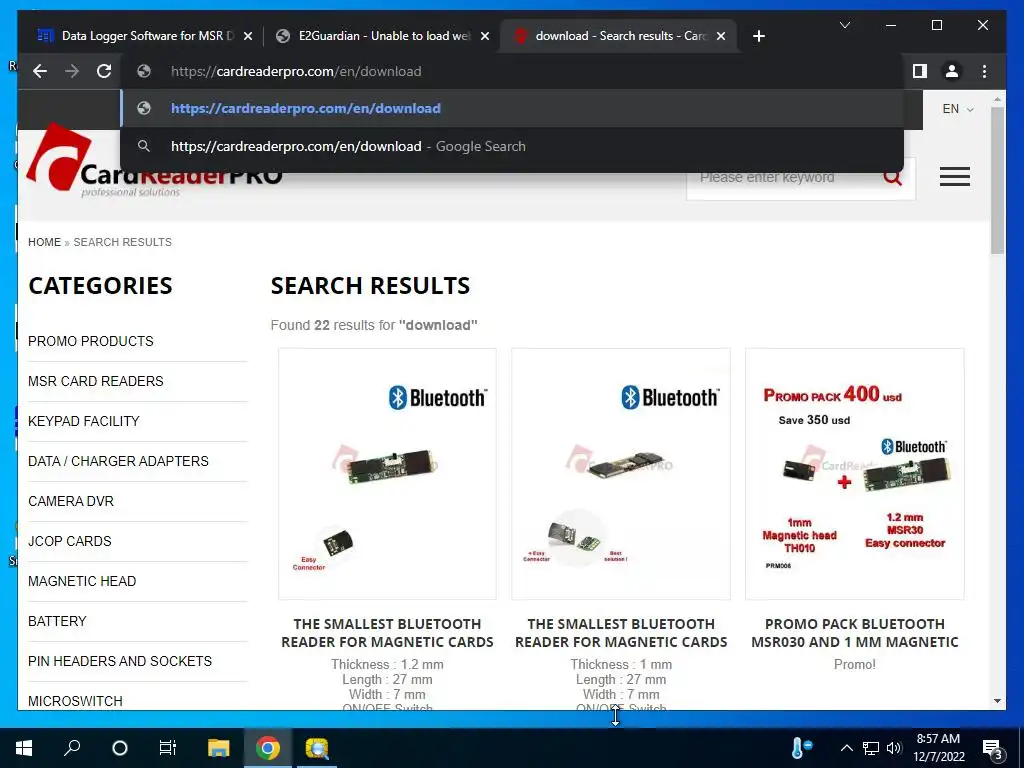
Task: Click the Chrome taskbar icon
Action: [x=268, y=748]
